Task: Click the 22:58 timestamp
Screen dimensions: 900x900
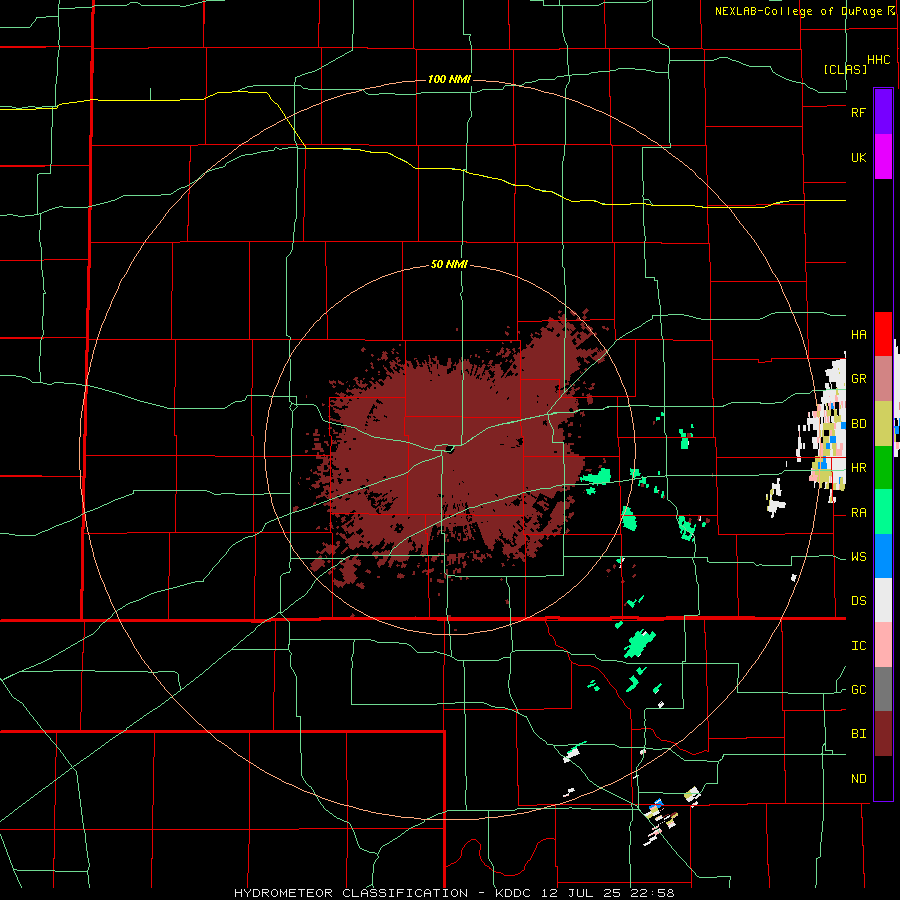Action: point(654,893)
